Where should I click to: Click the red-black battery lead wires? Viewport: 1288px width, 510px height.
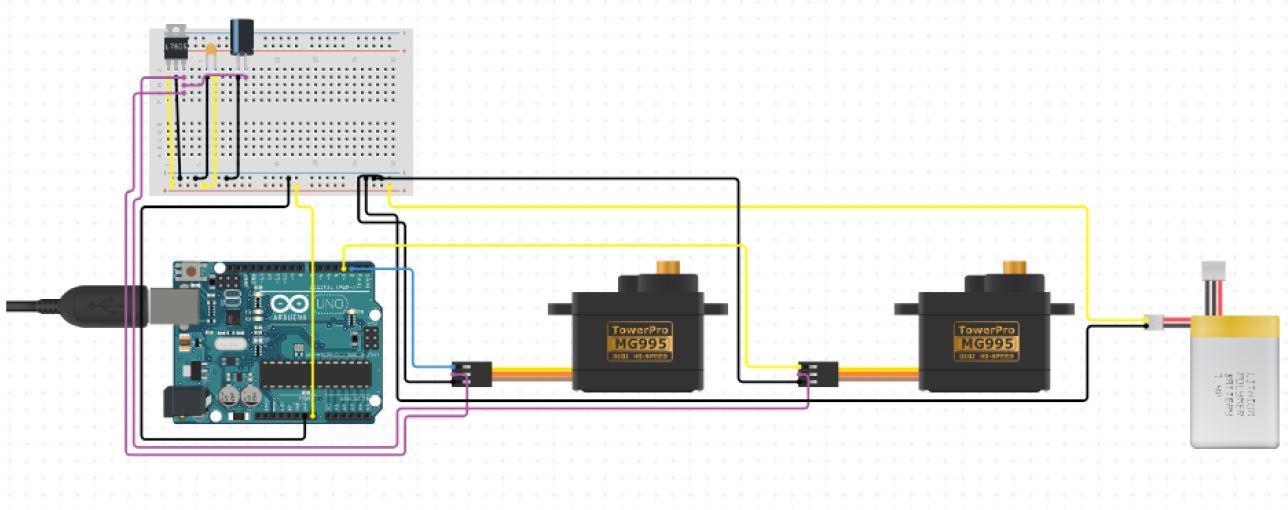pos(1176,323)
